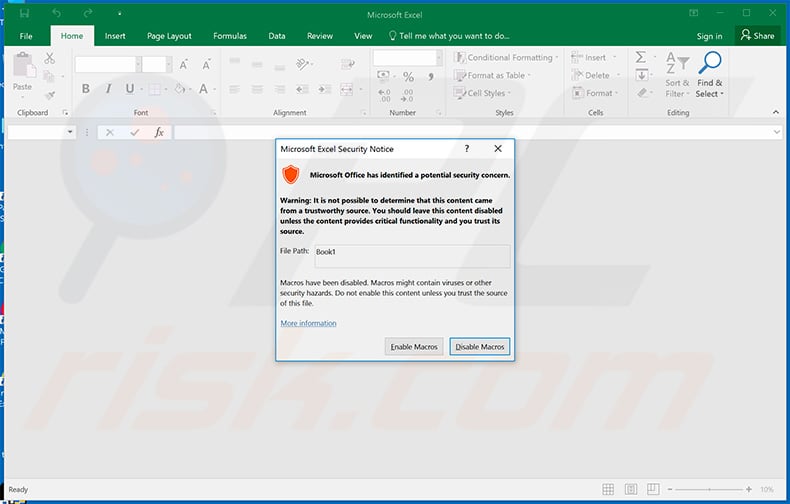
Task: Switch to the Insert tab
Action: click(x=115, y=36)
